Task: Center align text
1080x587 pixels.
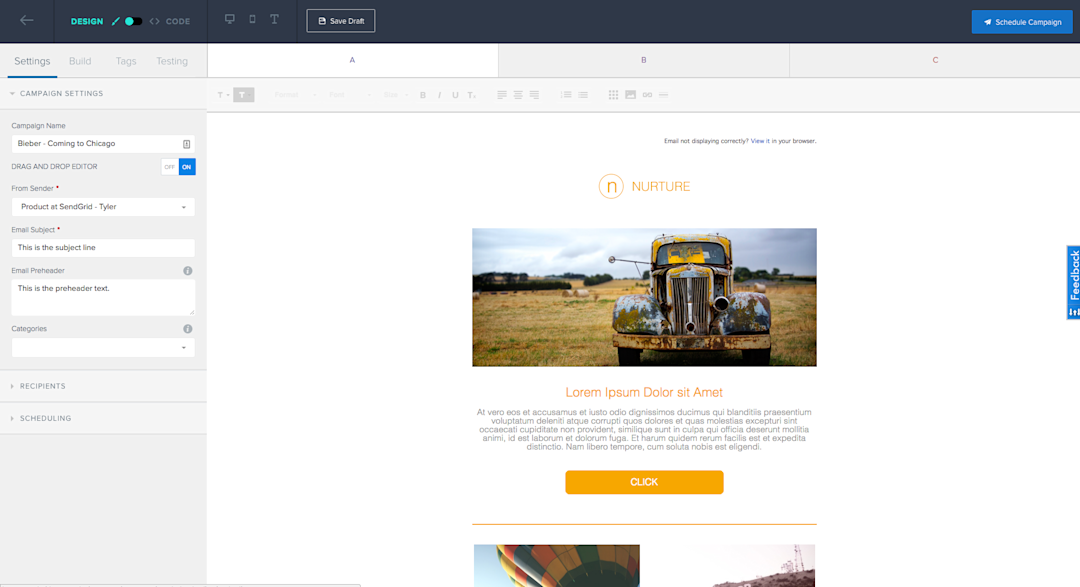Action: tap(518, 95)
